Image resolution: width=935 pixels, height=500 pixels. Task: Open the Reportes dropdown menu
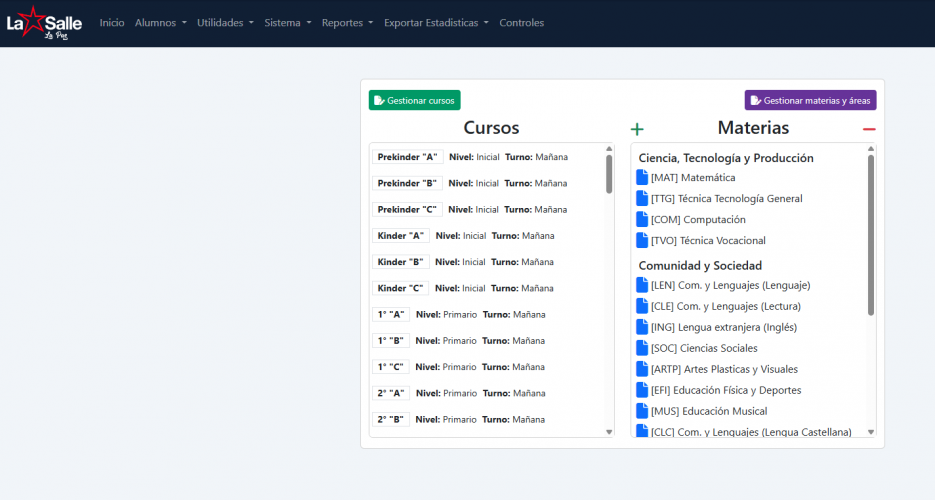pos(348,23)
